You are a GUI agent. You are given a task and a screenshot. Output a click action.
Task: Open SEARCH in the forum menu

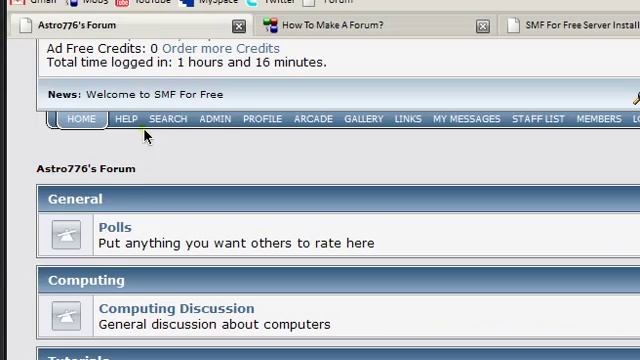click(x=168, y=119)
